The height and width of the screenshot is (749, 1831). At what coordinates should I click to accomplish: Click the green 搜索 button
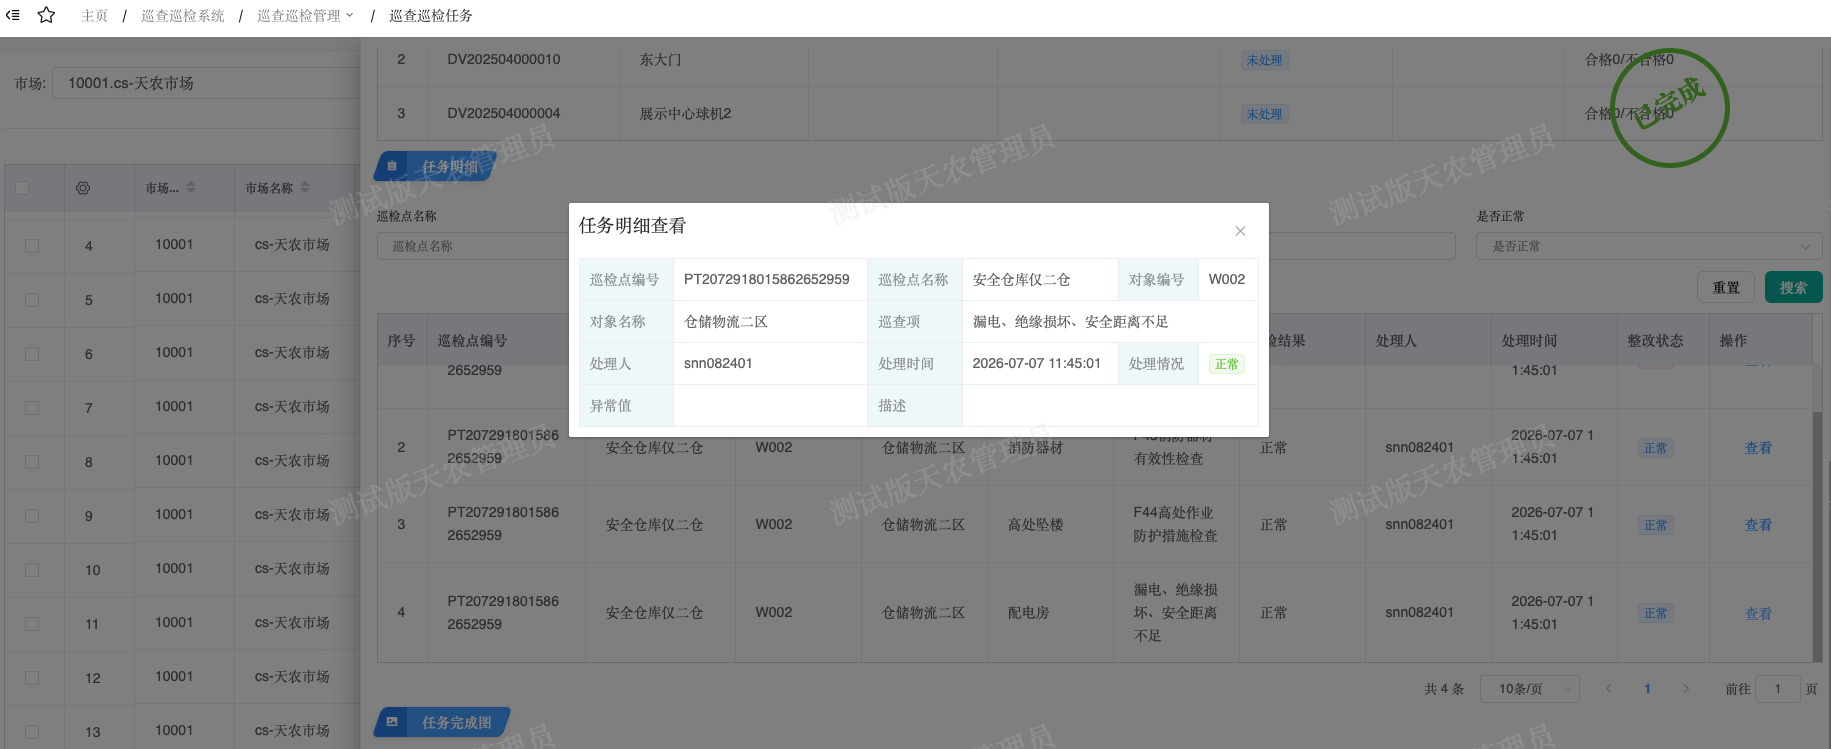[1793, 287]
